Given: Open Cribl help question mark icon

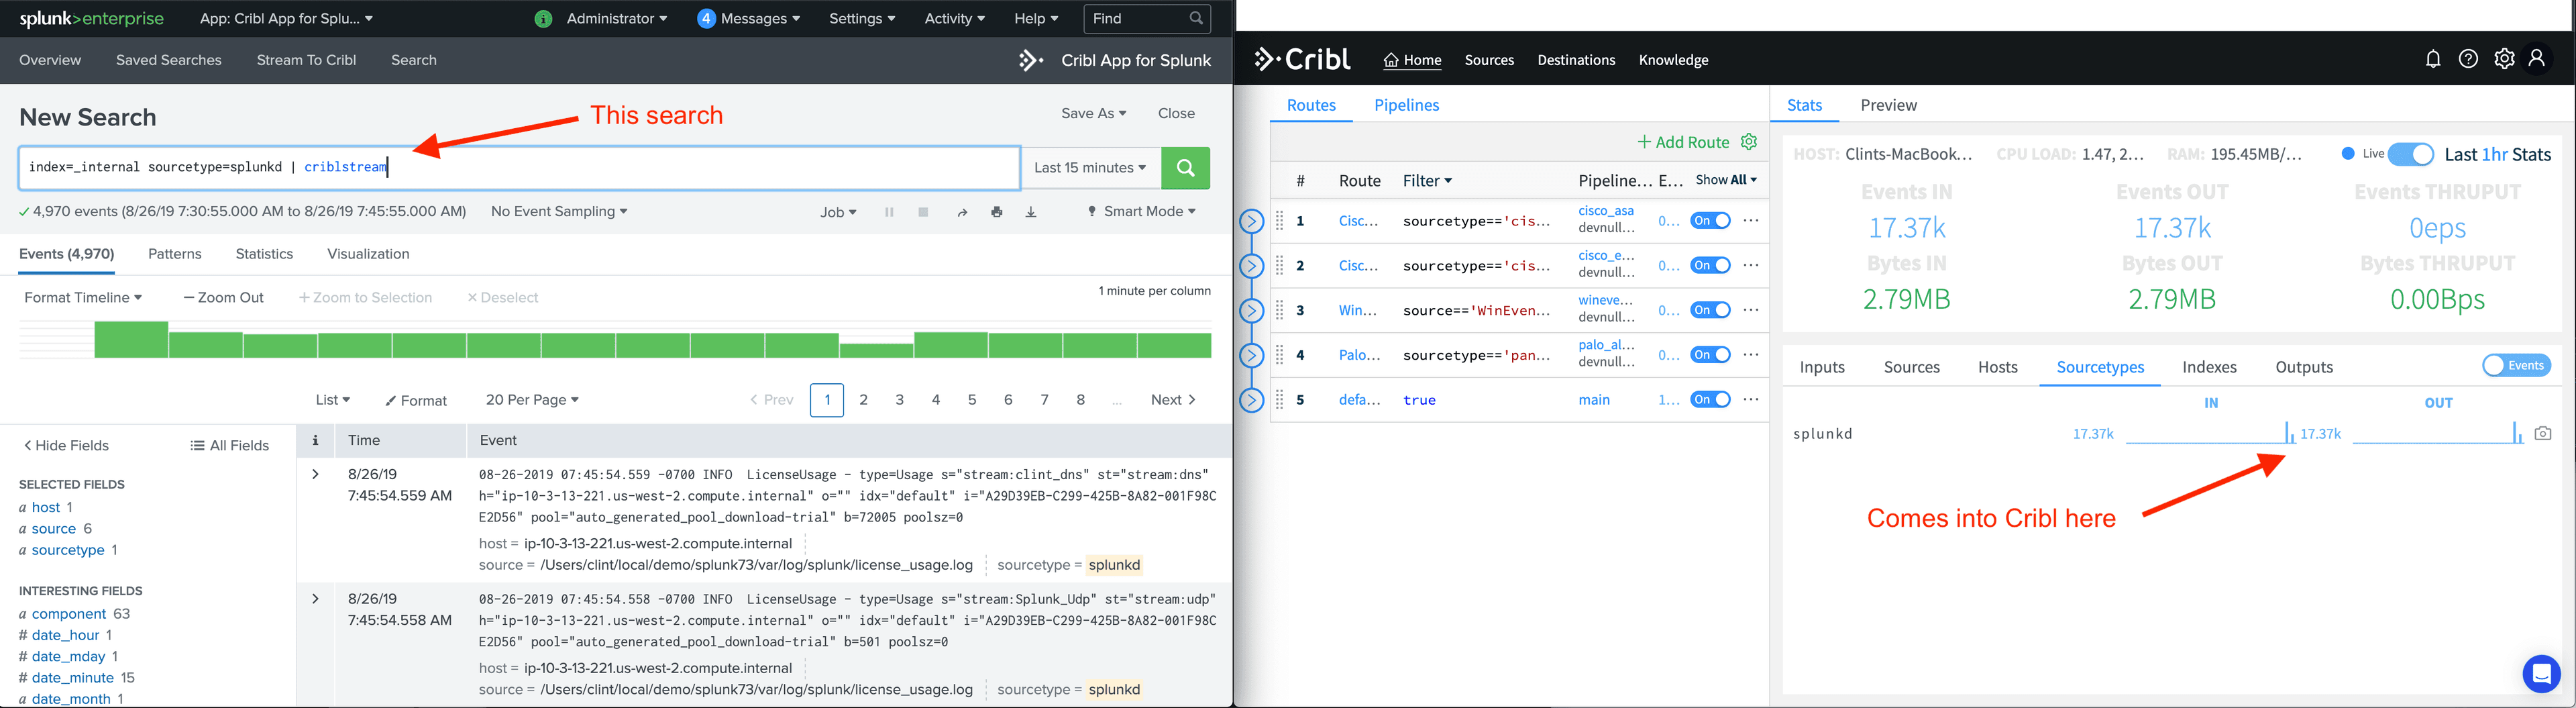Looking at the screenshot, I should (2468, 59).
